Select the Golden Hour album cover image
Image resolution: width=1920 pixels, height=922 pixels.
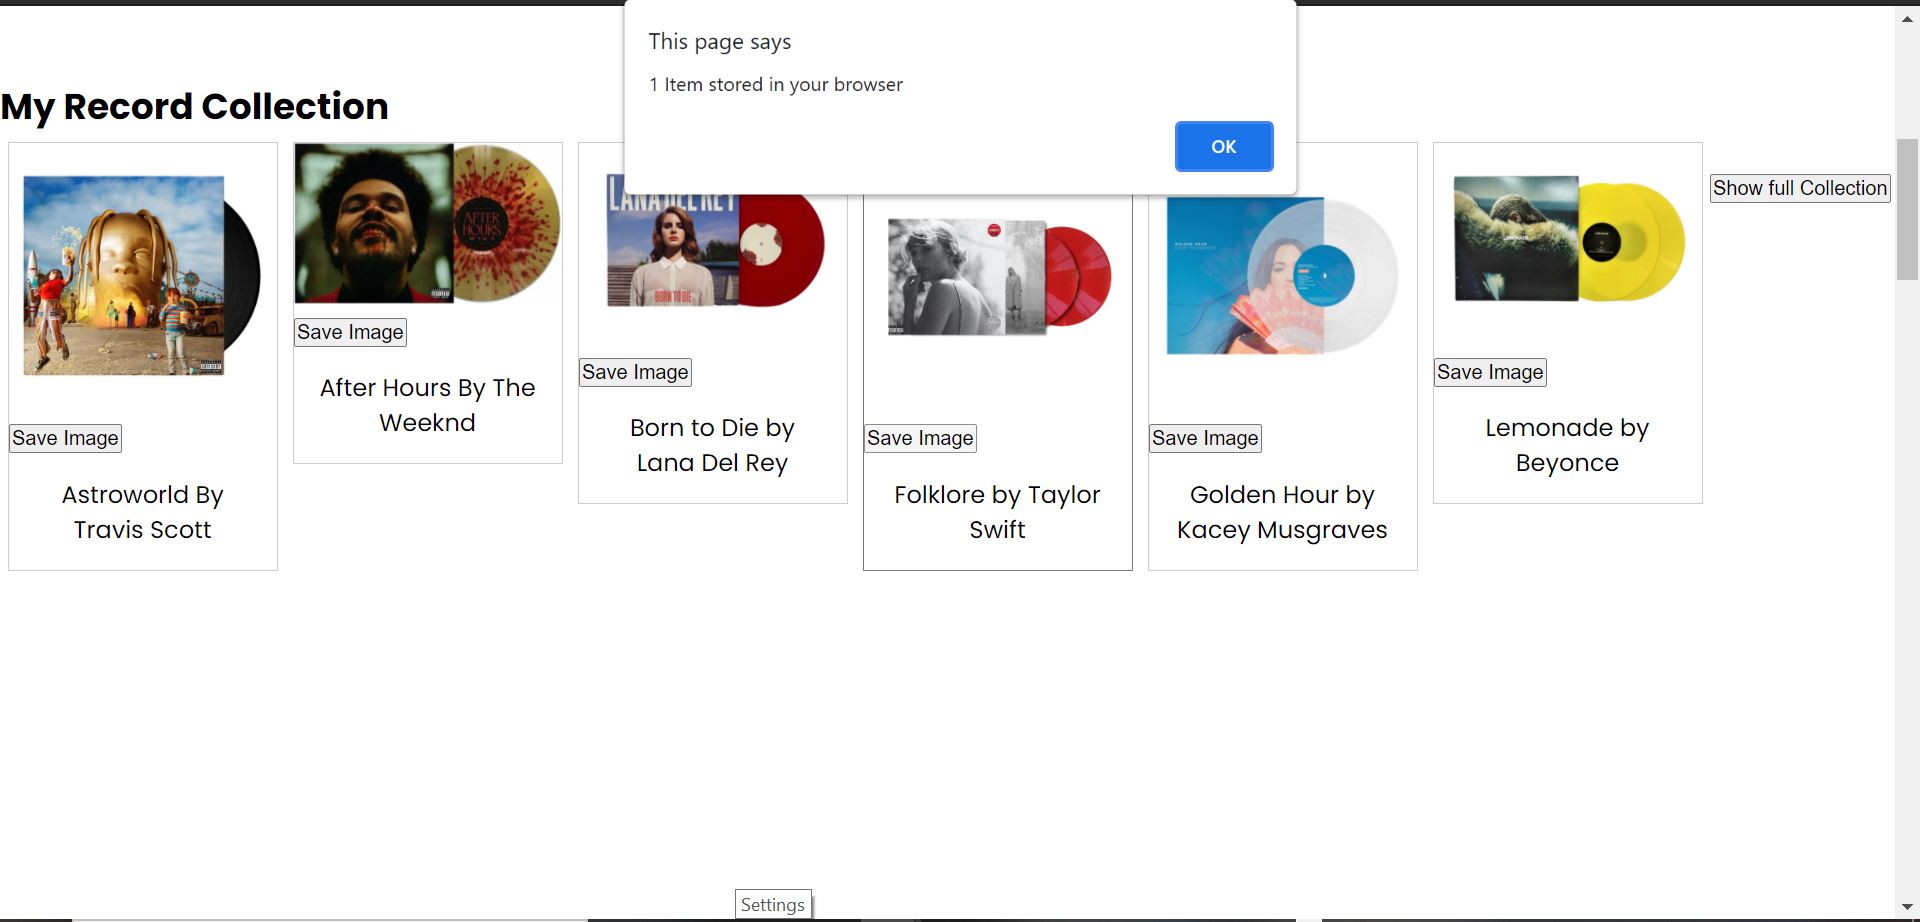point(1283,275)
